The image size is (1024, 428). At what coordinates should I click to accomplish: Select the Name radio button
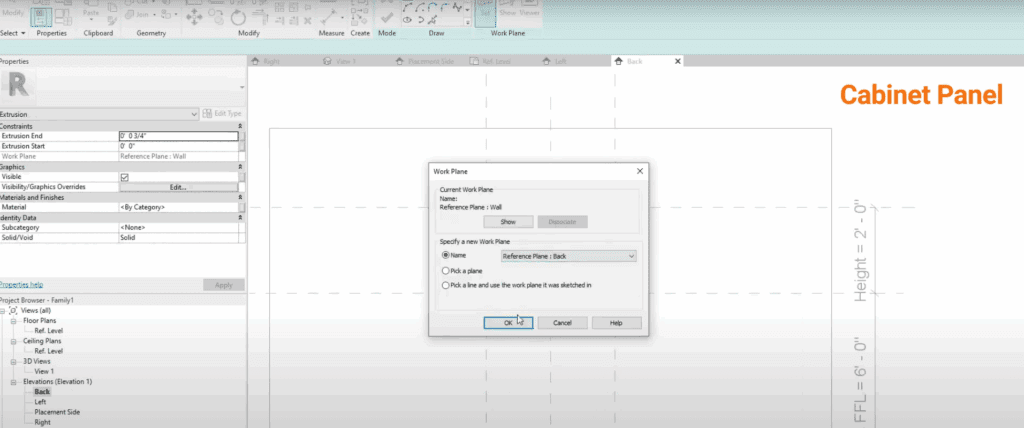(445, 257)
